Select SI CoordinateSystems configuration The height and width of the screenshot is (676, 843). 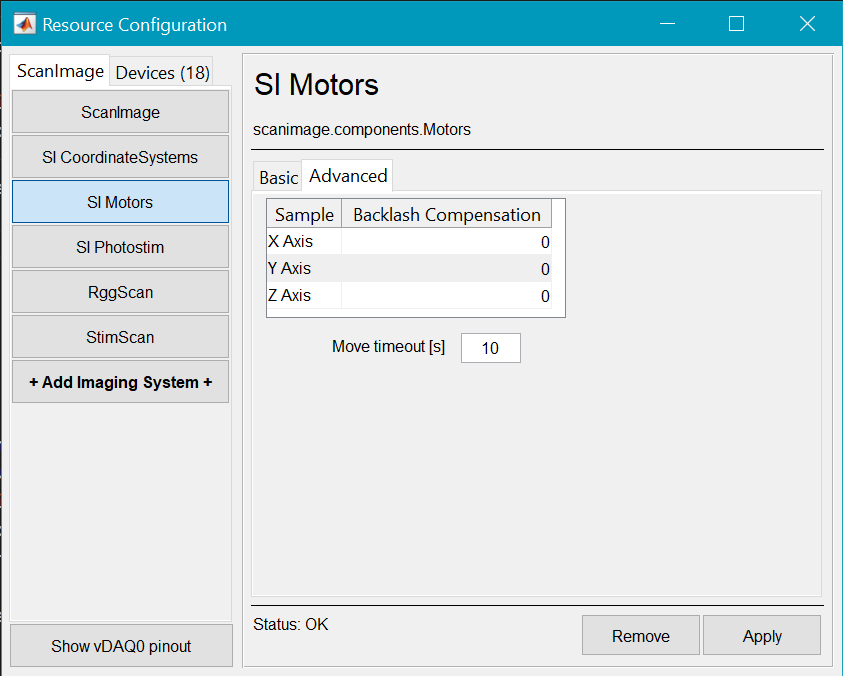click(120, 157)
